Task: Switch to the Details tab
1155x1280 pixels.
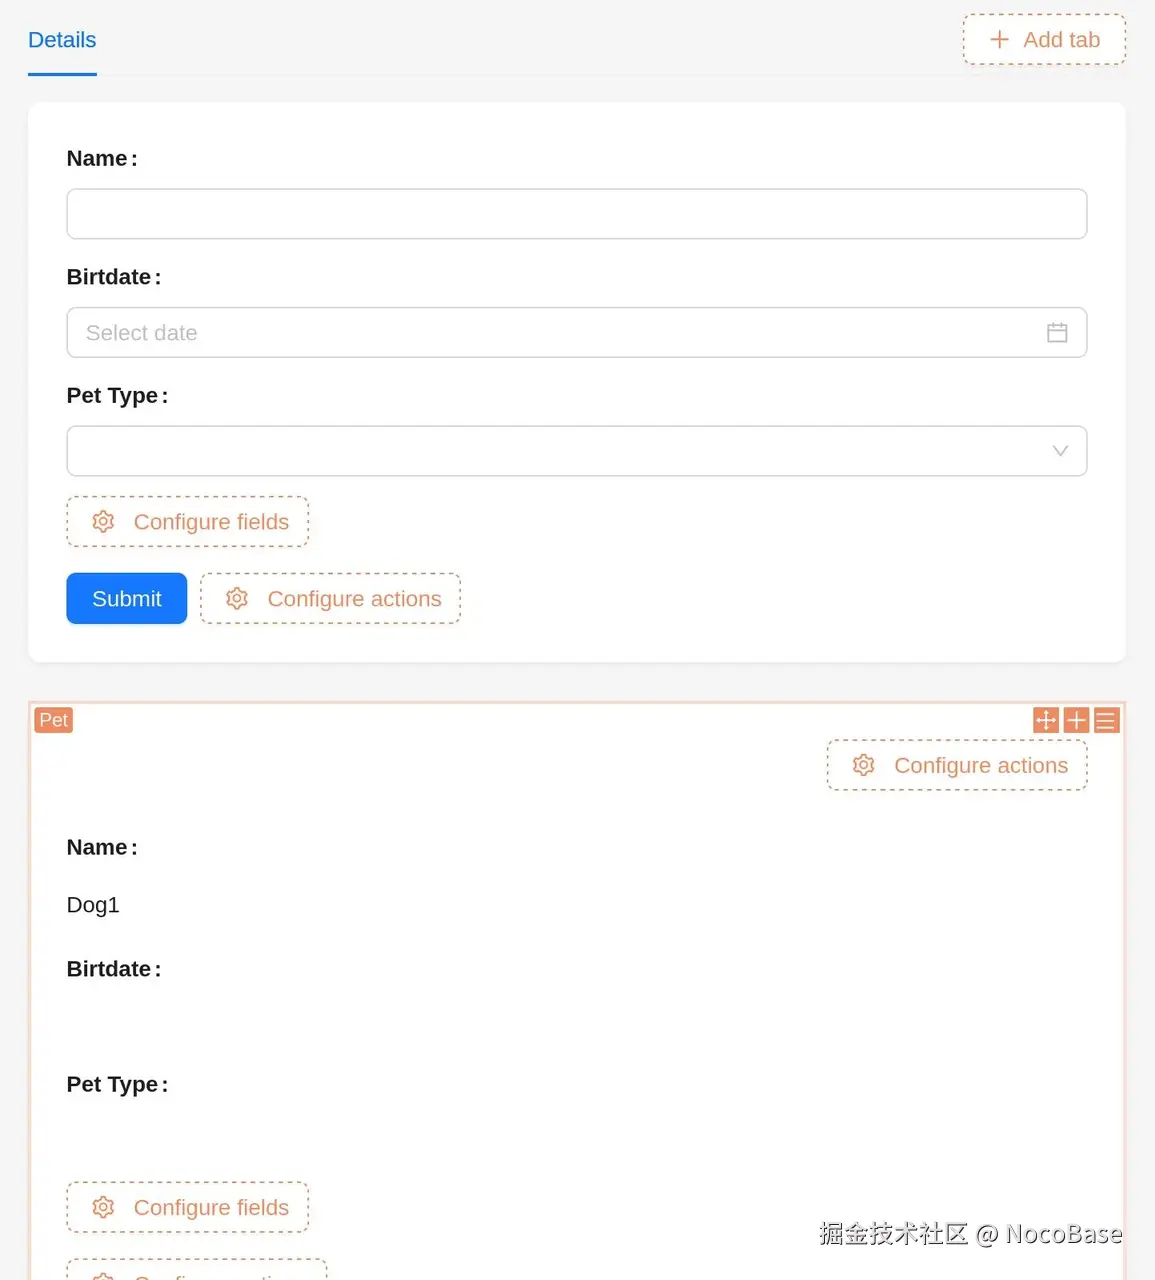Action: point(62,40)
